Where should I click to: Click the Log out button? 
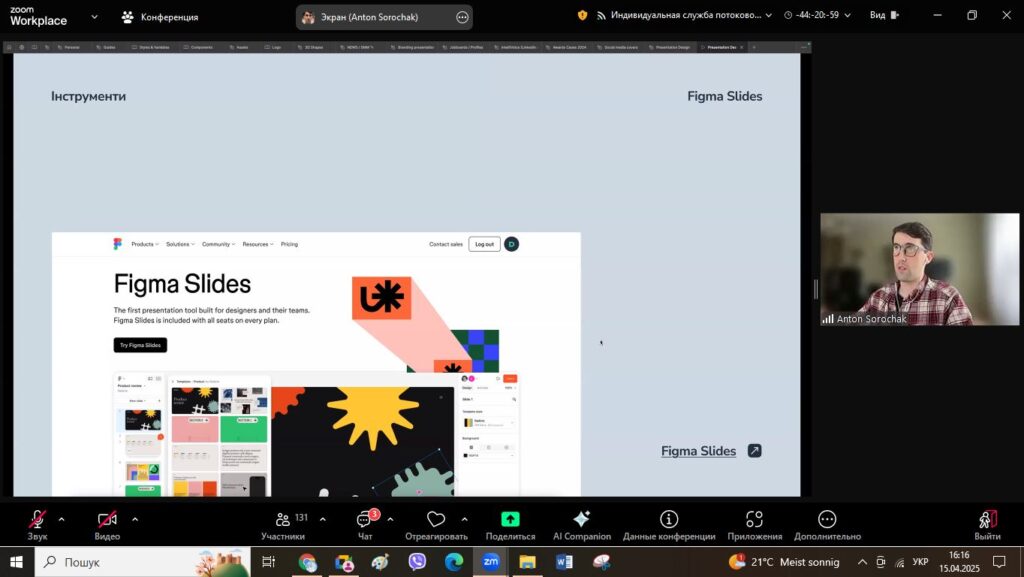pyautogui.click(x=485, y=244)
